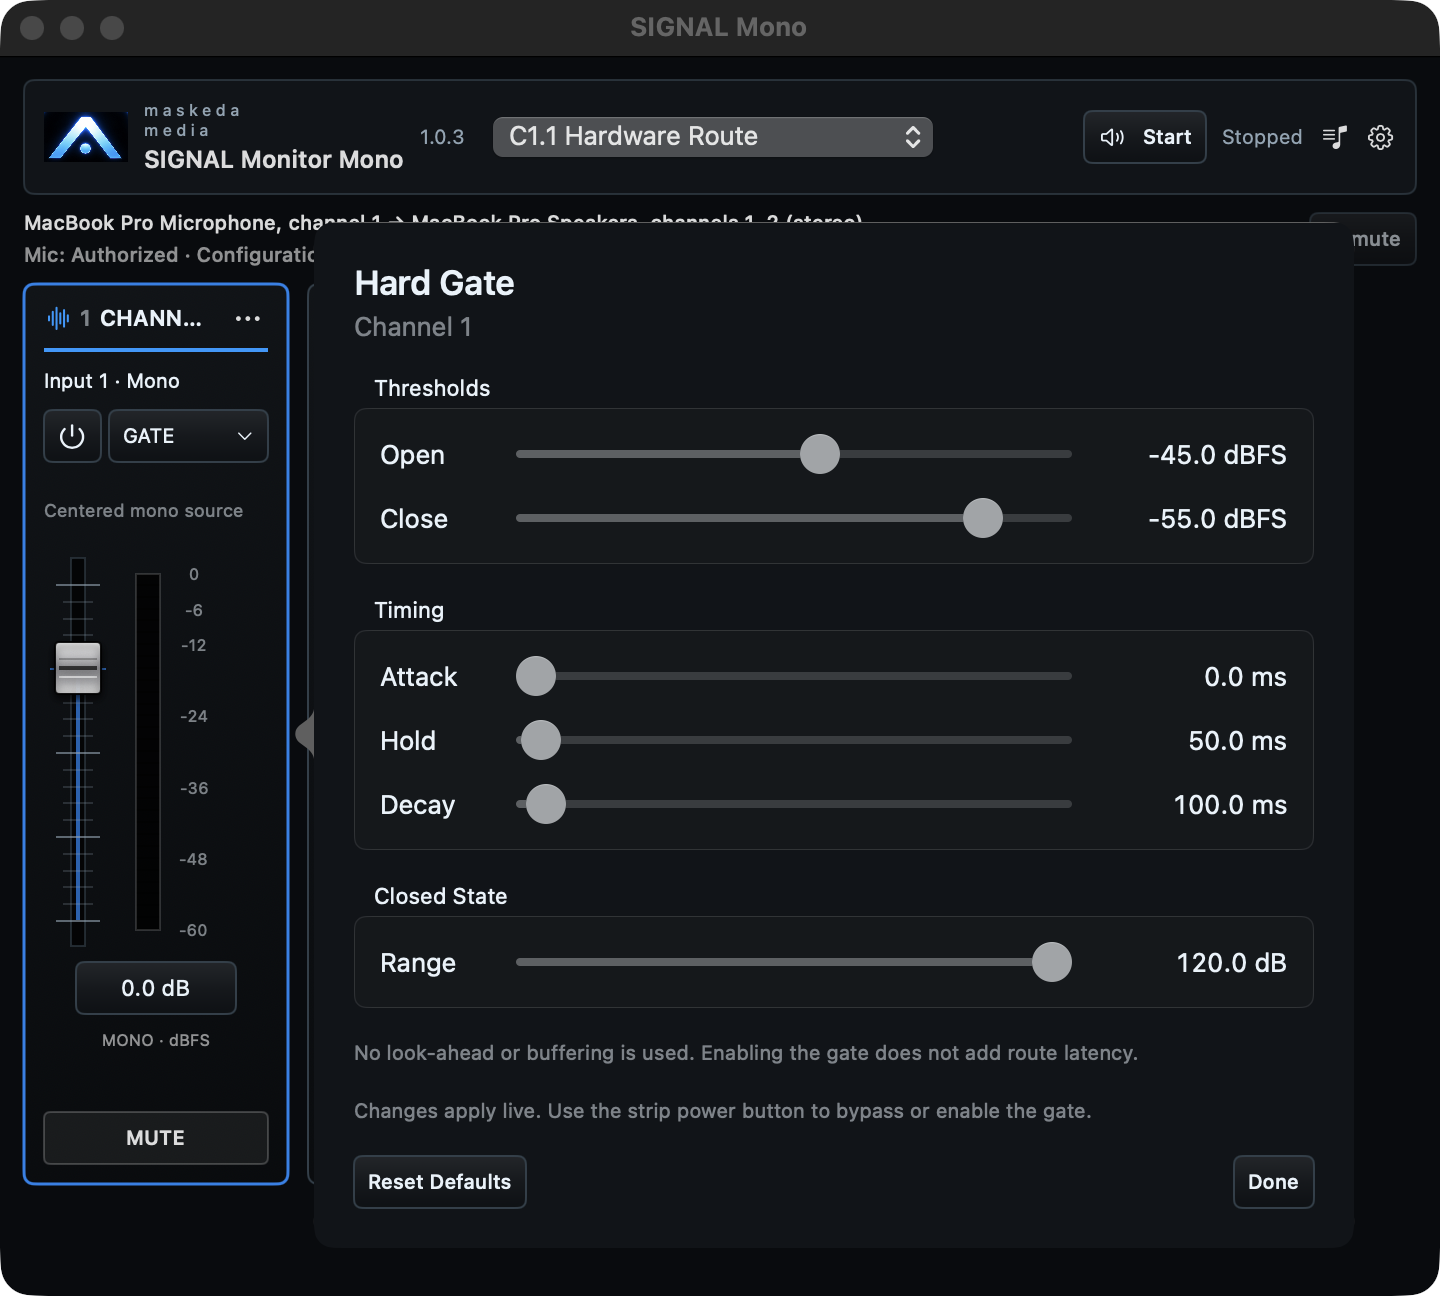The image size is (1440, 1296).
Task: Click the Range slider handle
Action: pyautogui.click(x=1052, y=962)
